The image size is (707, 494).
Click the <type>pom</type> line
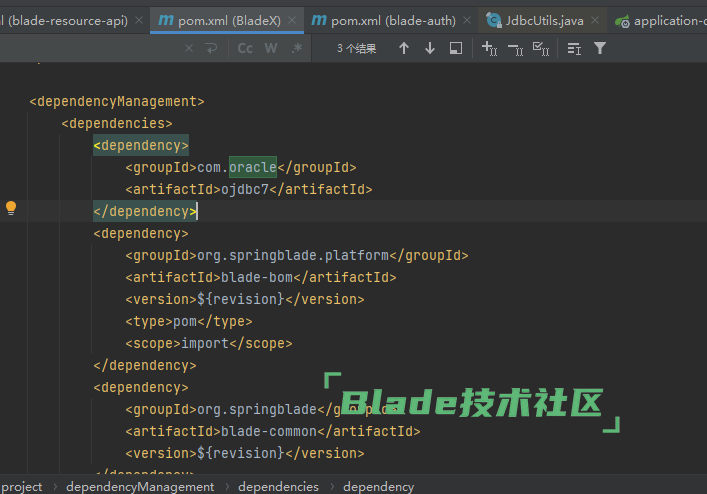tap(189, 321)
